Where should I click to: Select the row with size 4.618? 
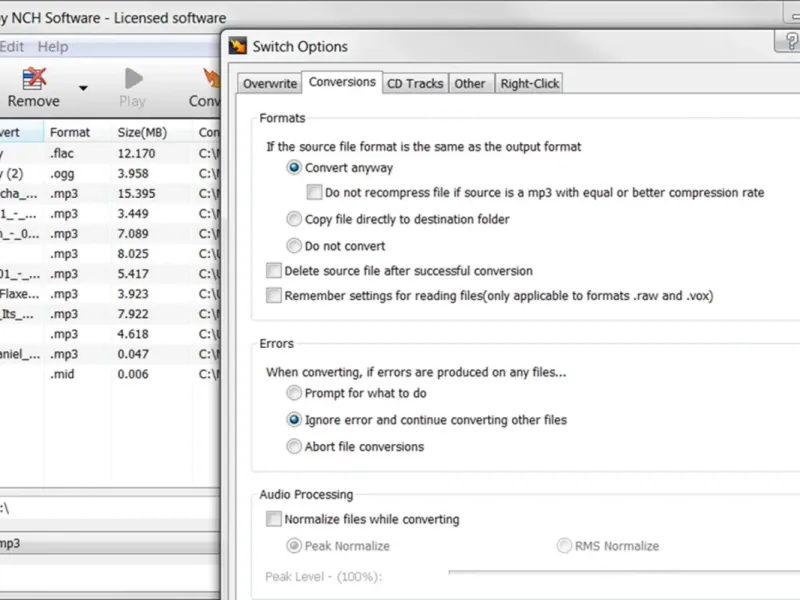tap(110, 334)
